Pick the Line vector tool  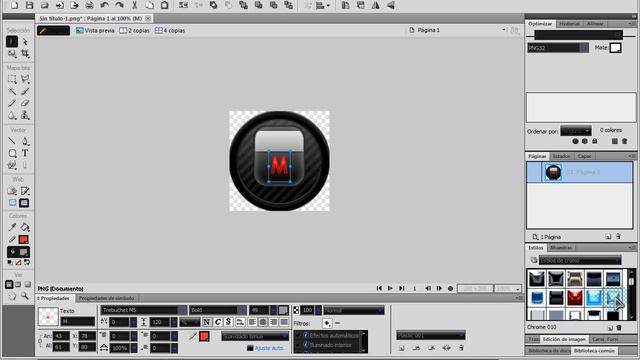click(12, 141)
